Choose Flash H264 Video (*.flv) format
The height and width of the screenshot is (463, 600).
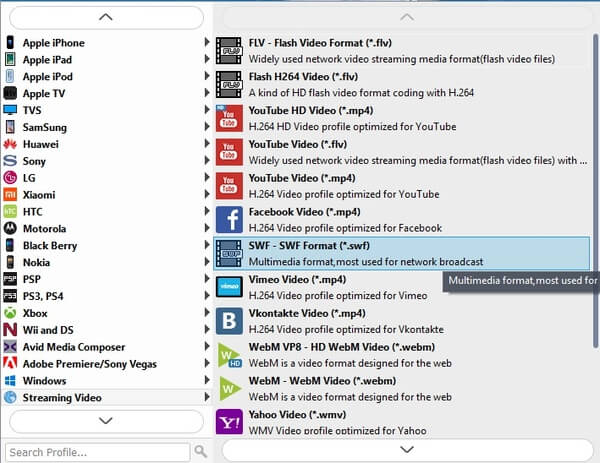(402, 84)
